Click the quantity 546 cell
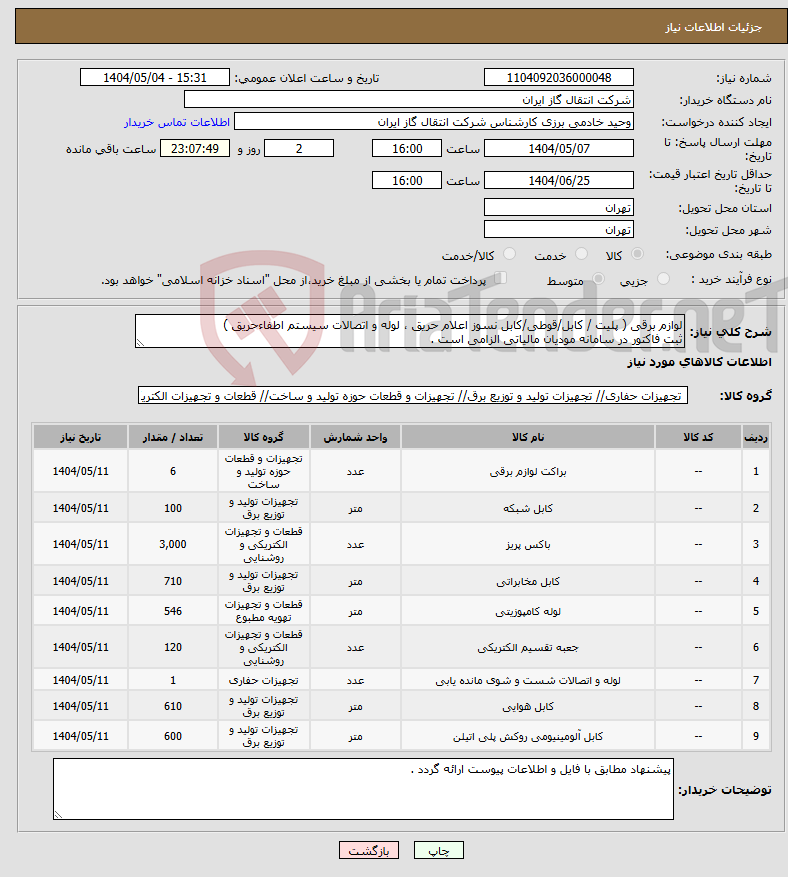 coord(173,611)
